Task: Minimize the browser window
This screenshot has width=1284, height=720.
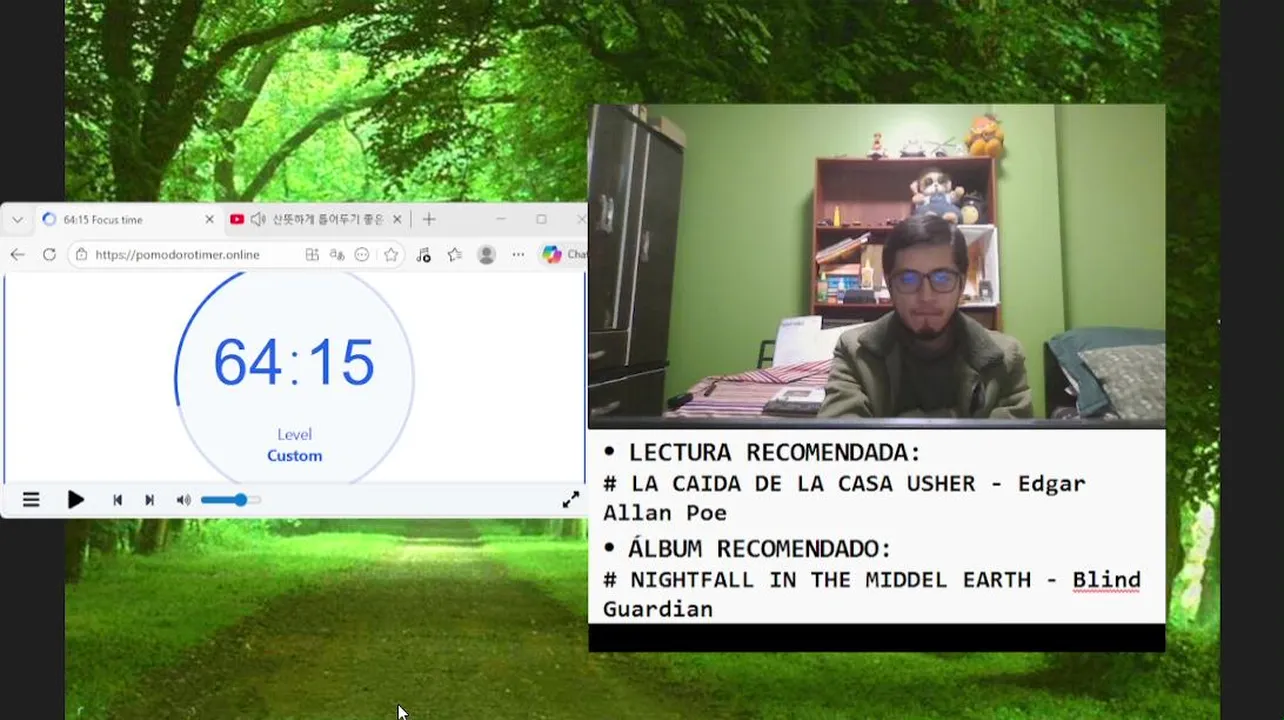Action: tap(501, 219)
